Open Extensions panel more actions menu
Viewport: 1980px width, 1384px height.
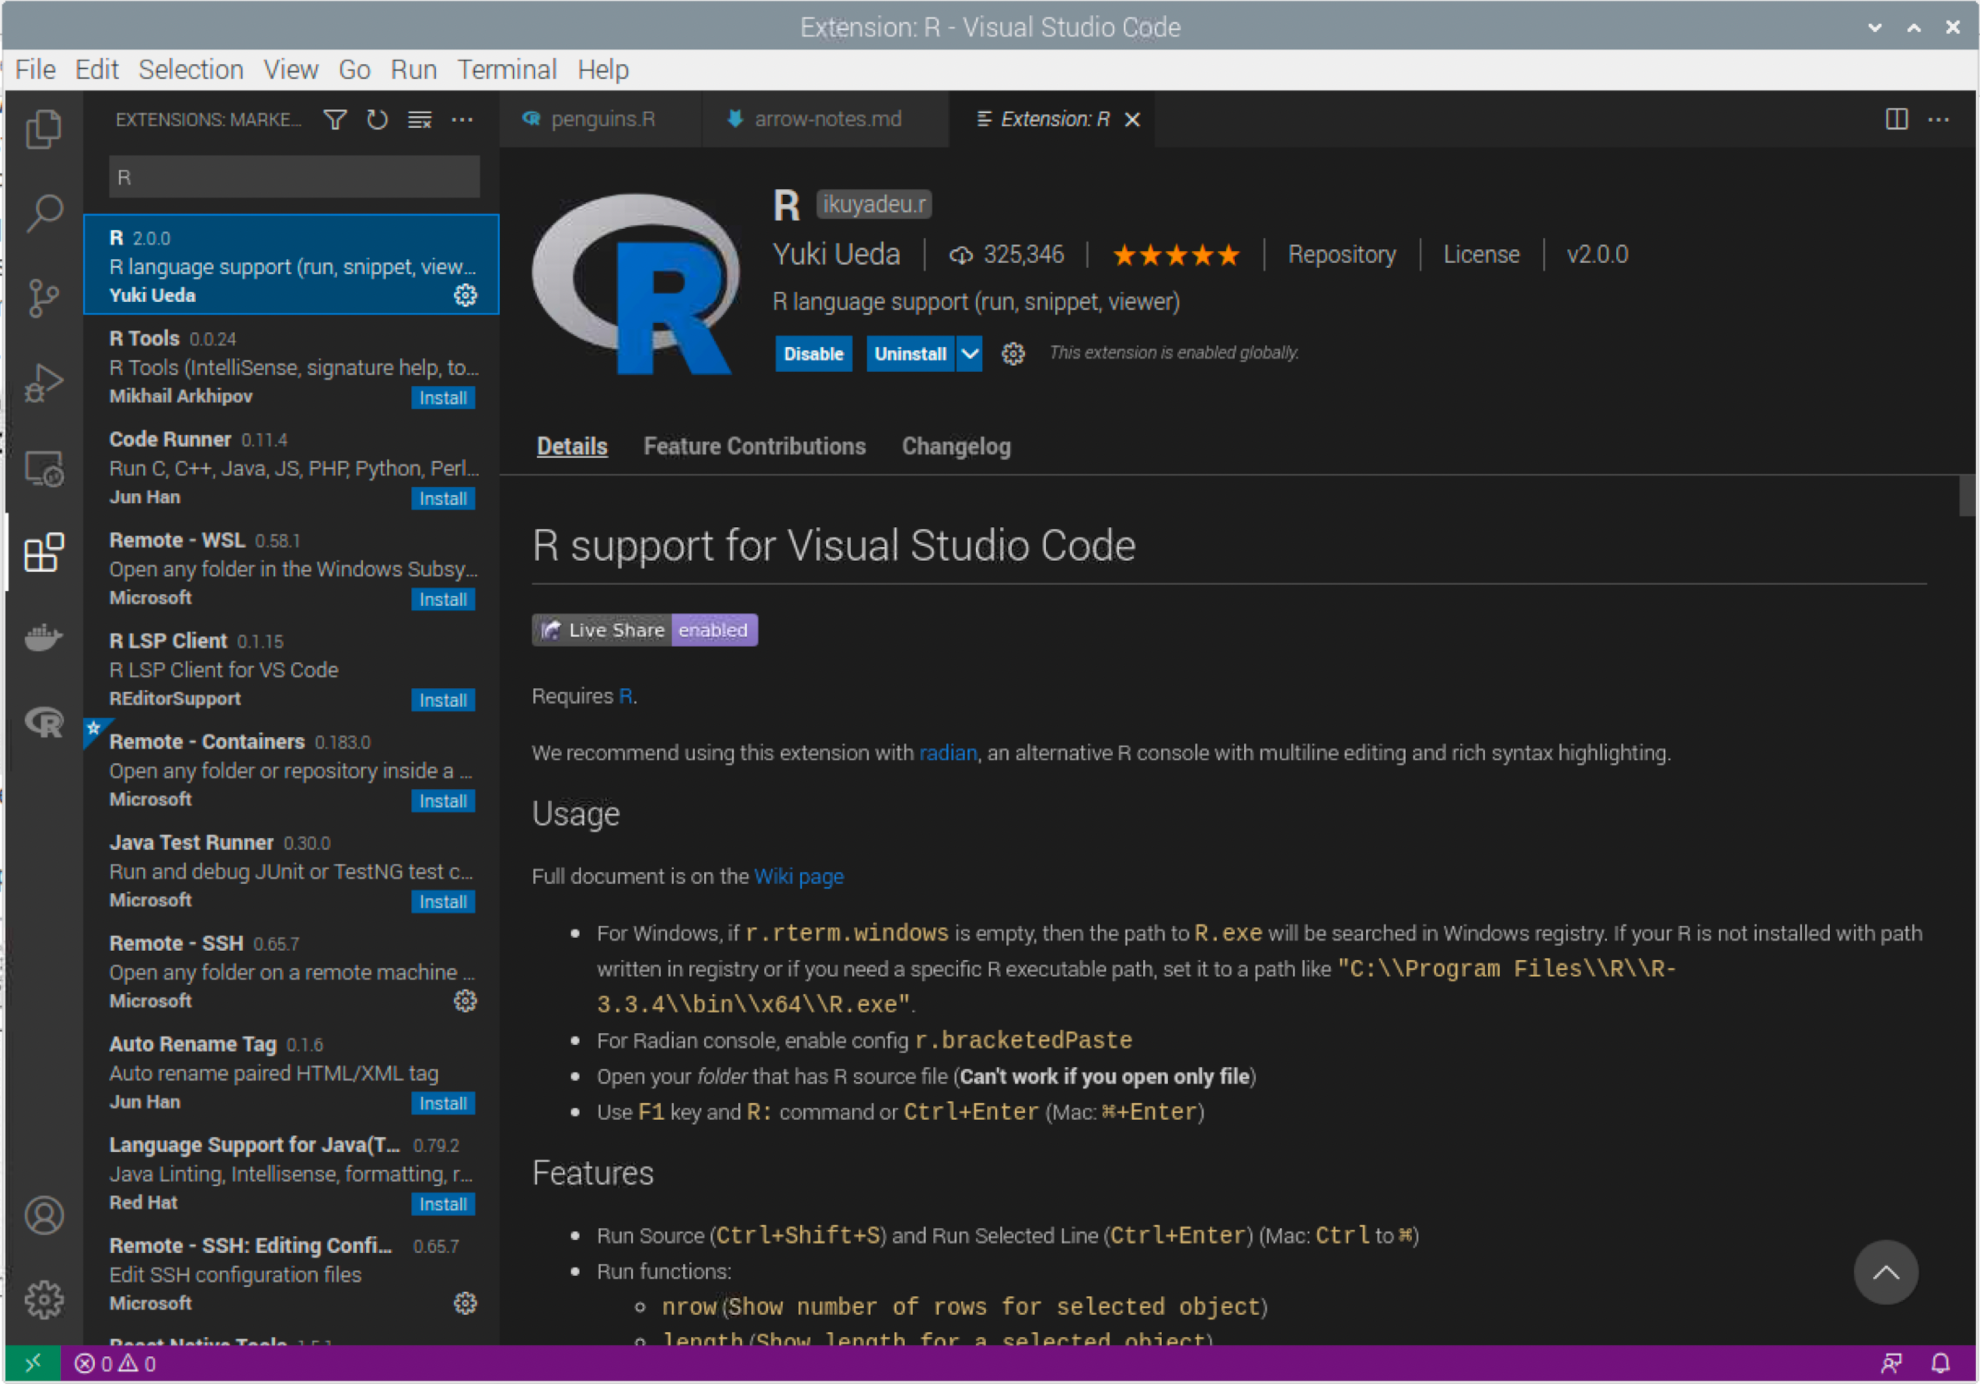[462, 120]
